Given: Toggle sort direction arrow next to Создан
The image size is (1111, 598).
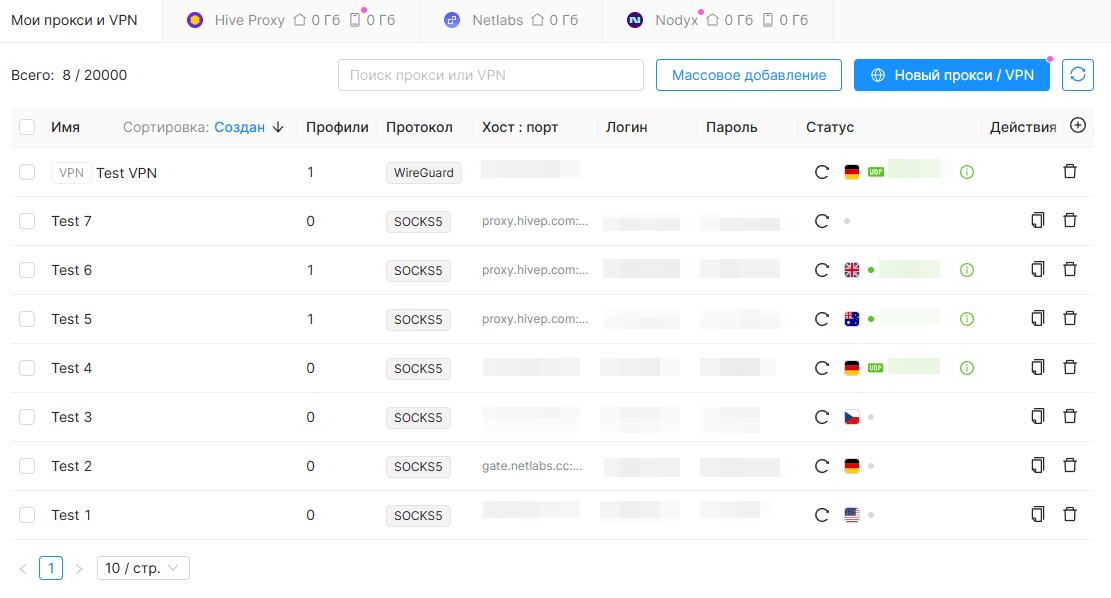Looking at the screenshot, I should [278, 127].
